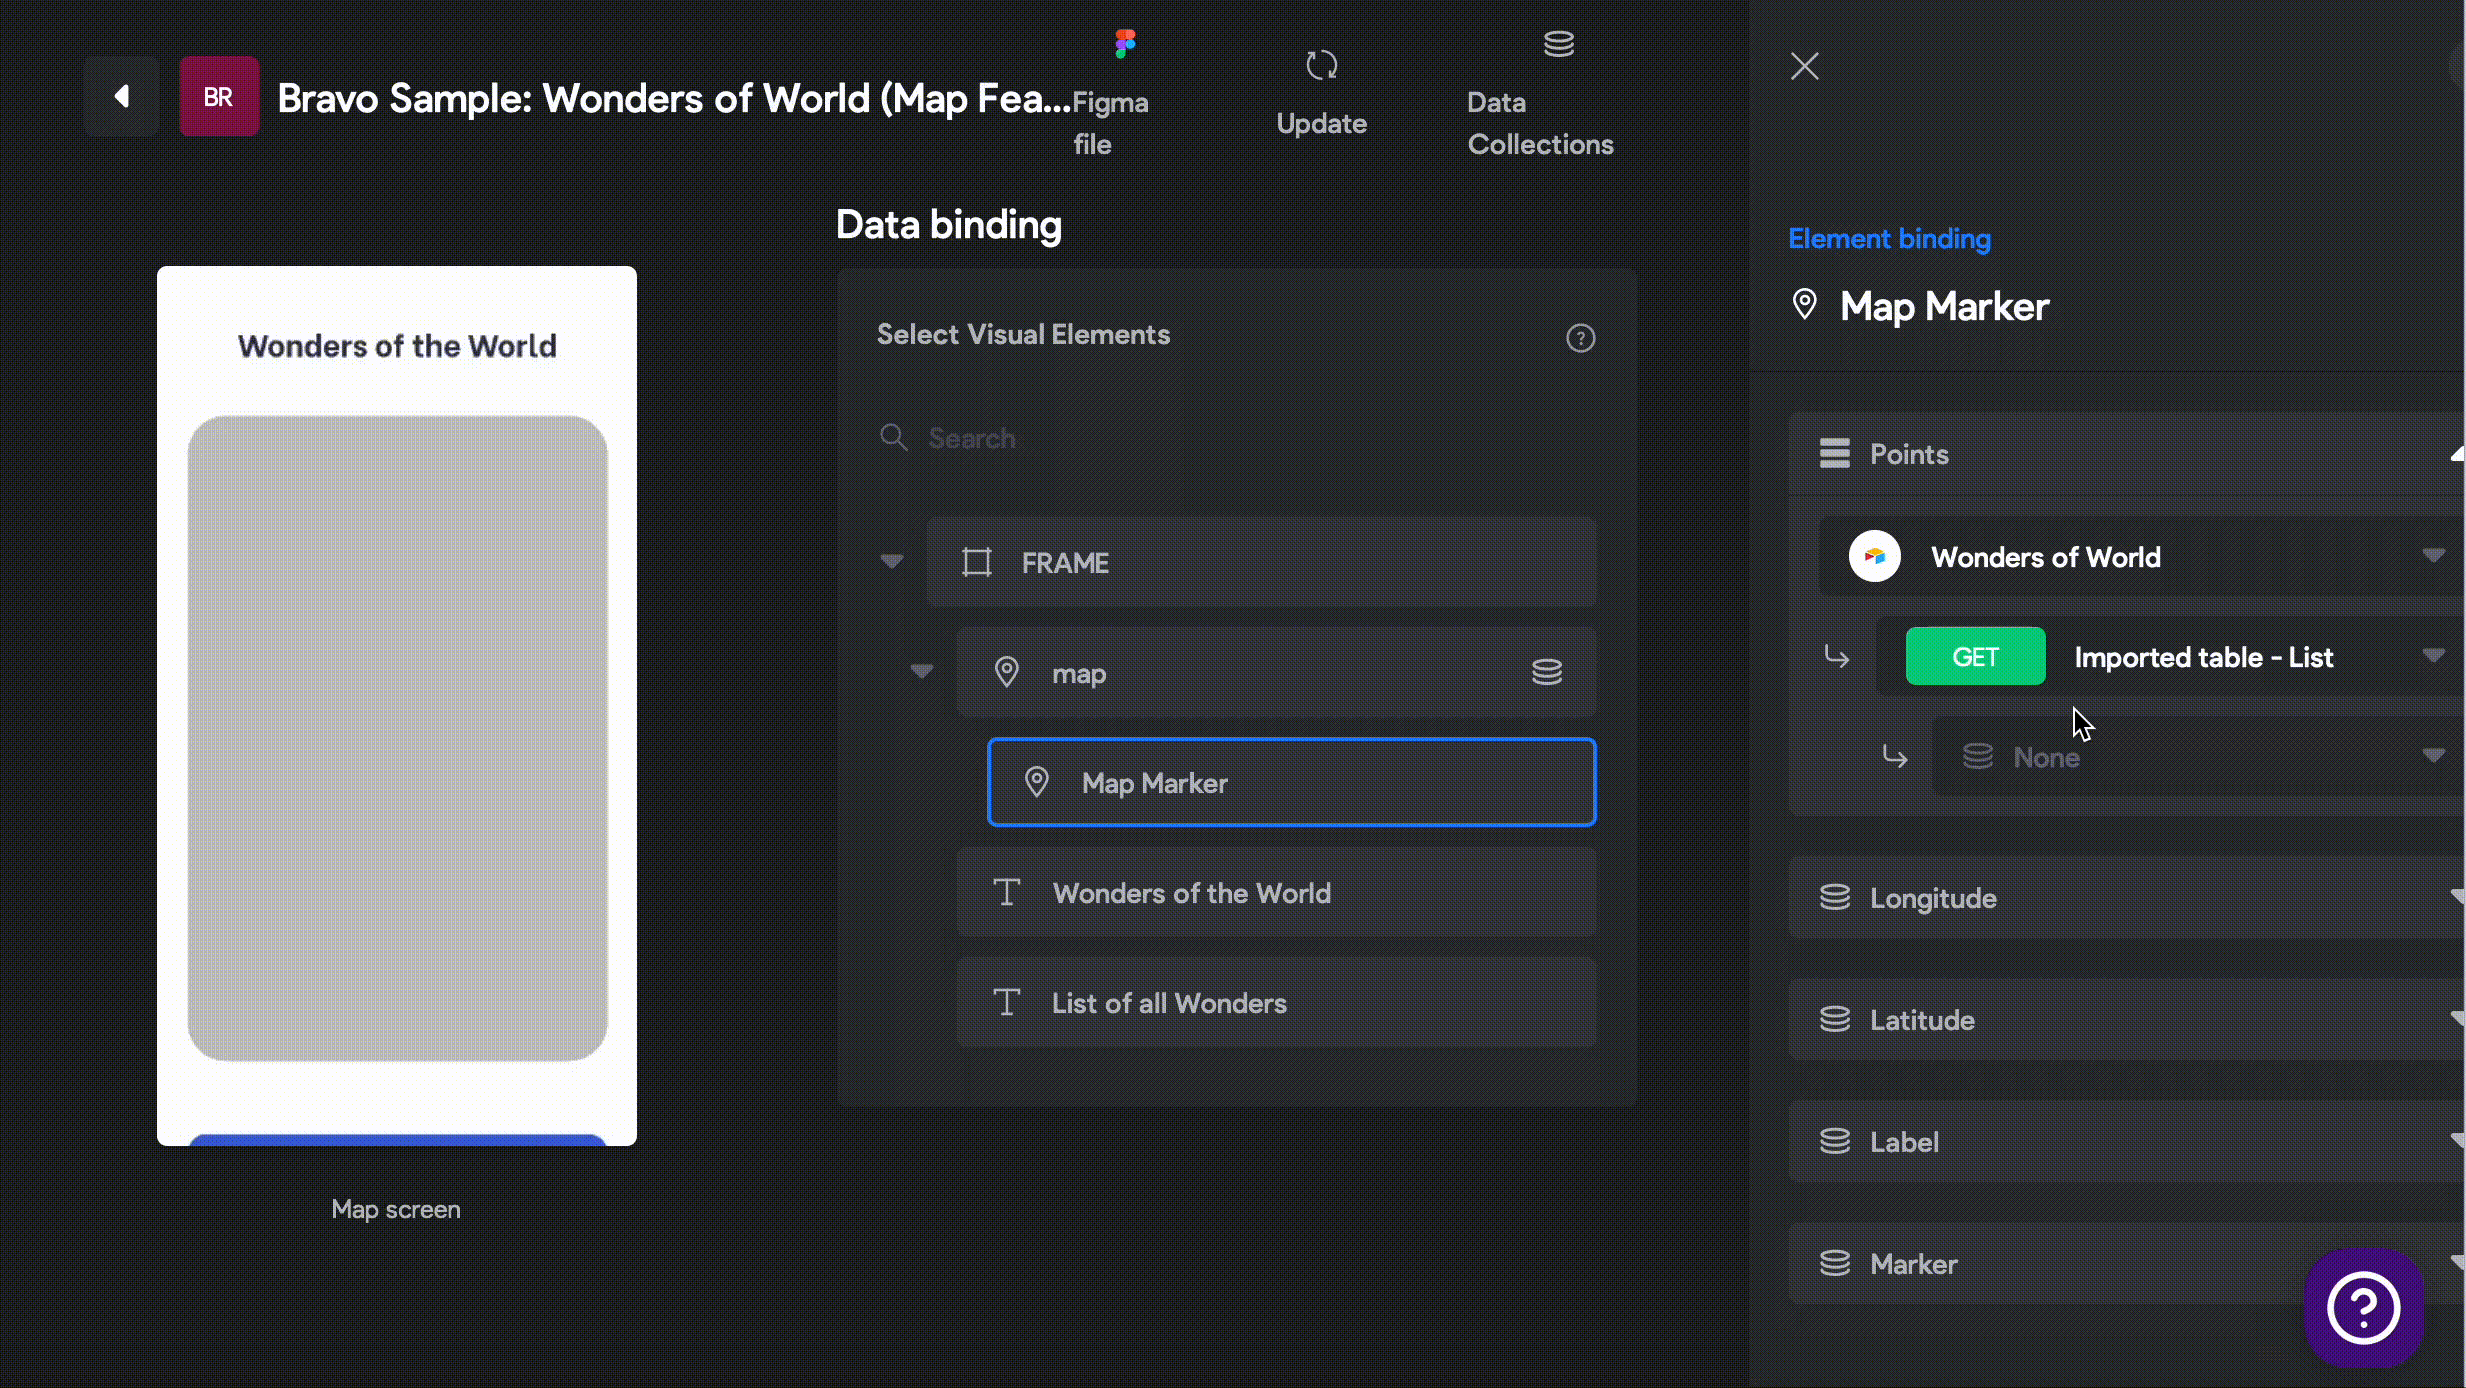Click the Map screen preview thumbnail
The width and height of the screenshot is (2466, 1388).
397,705
